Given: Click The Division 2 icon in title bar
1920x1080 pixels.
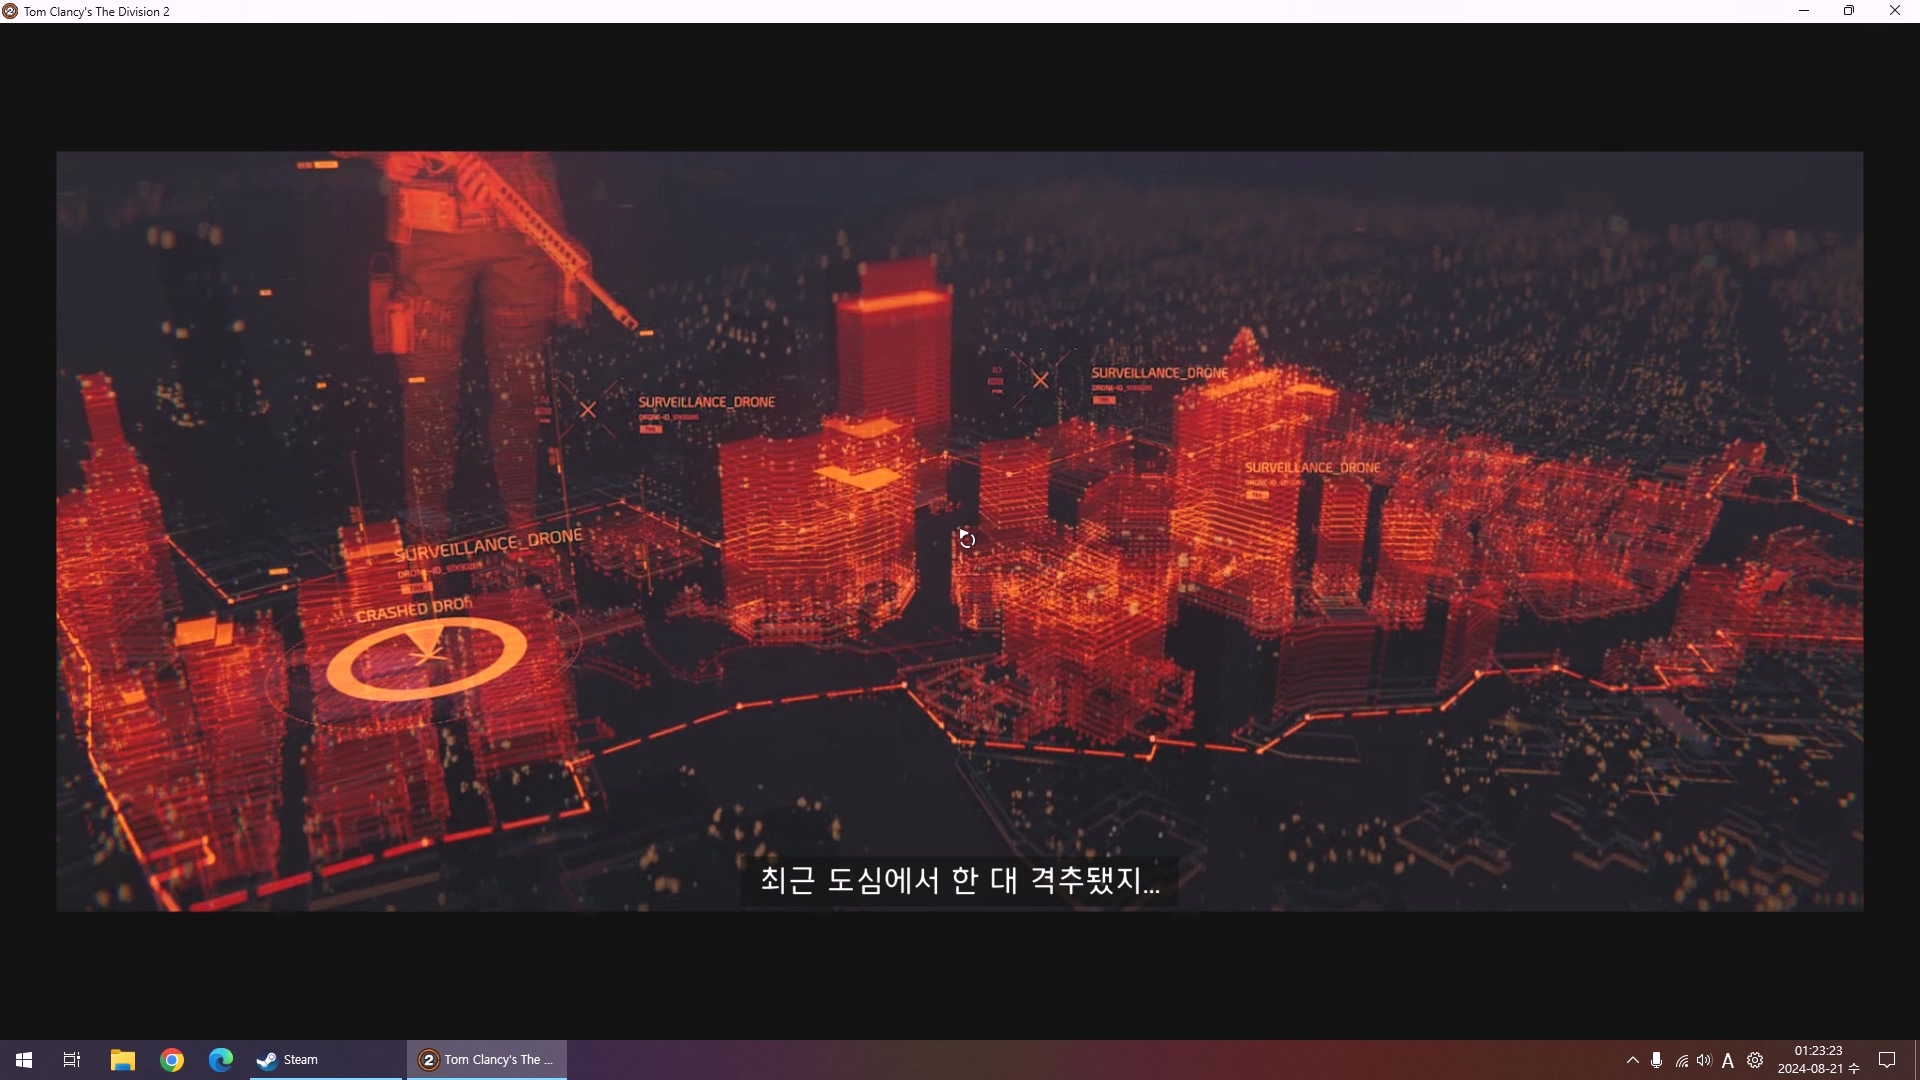Looking at the screenshot, I should tap(10, 11).
